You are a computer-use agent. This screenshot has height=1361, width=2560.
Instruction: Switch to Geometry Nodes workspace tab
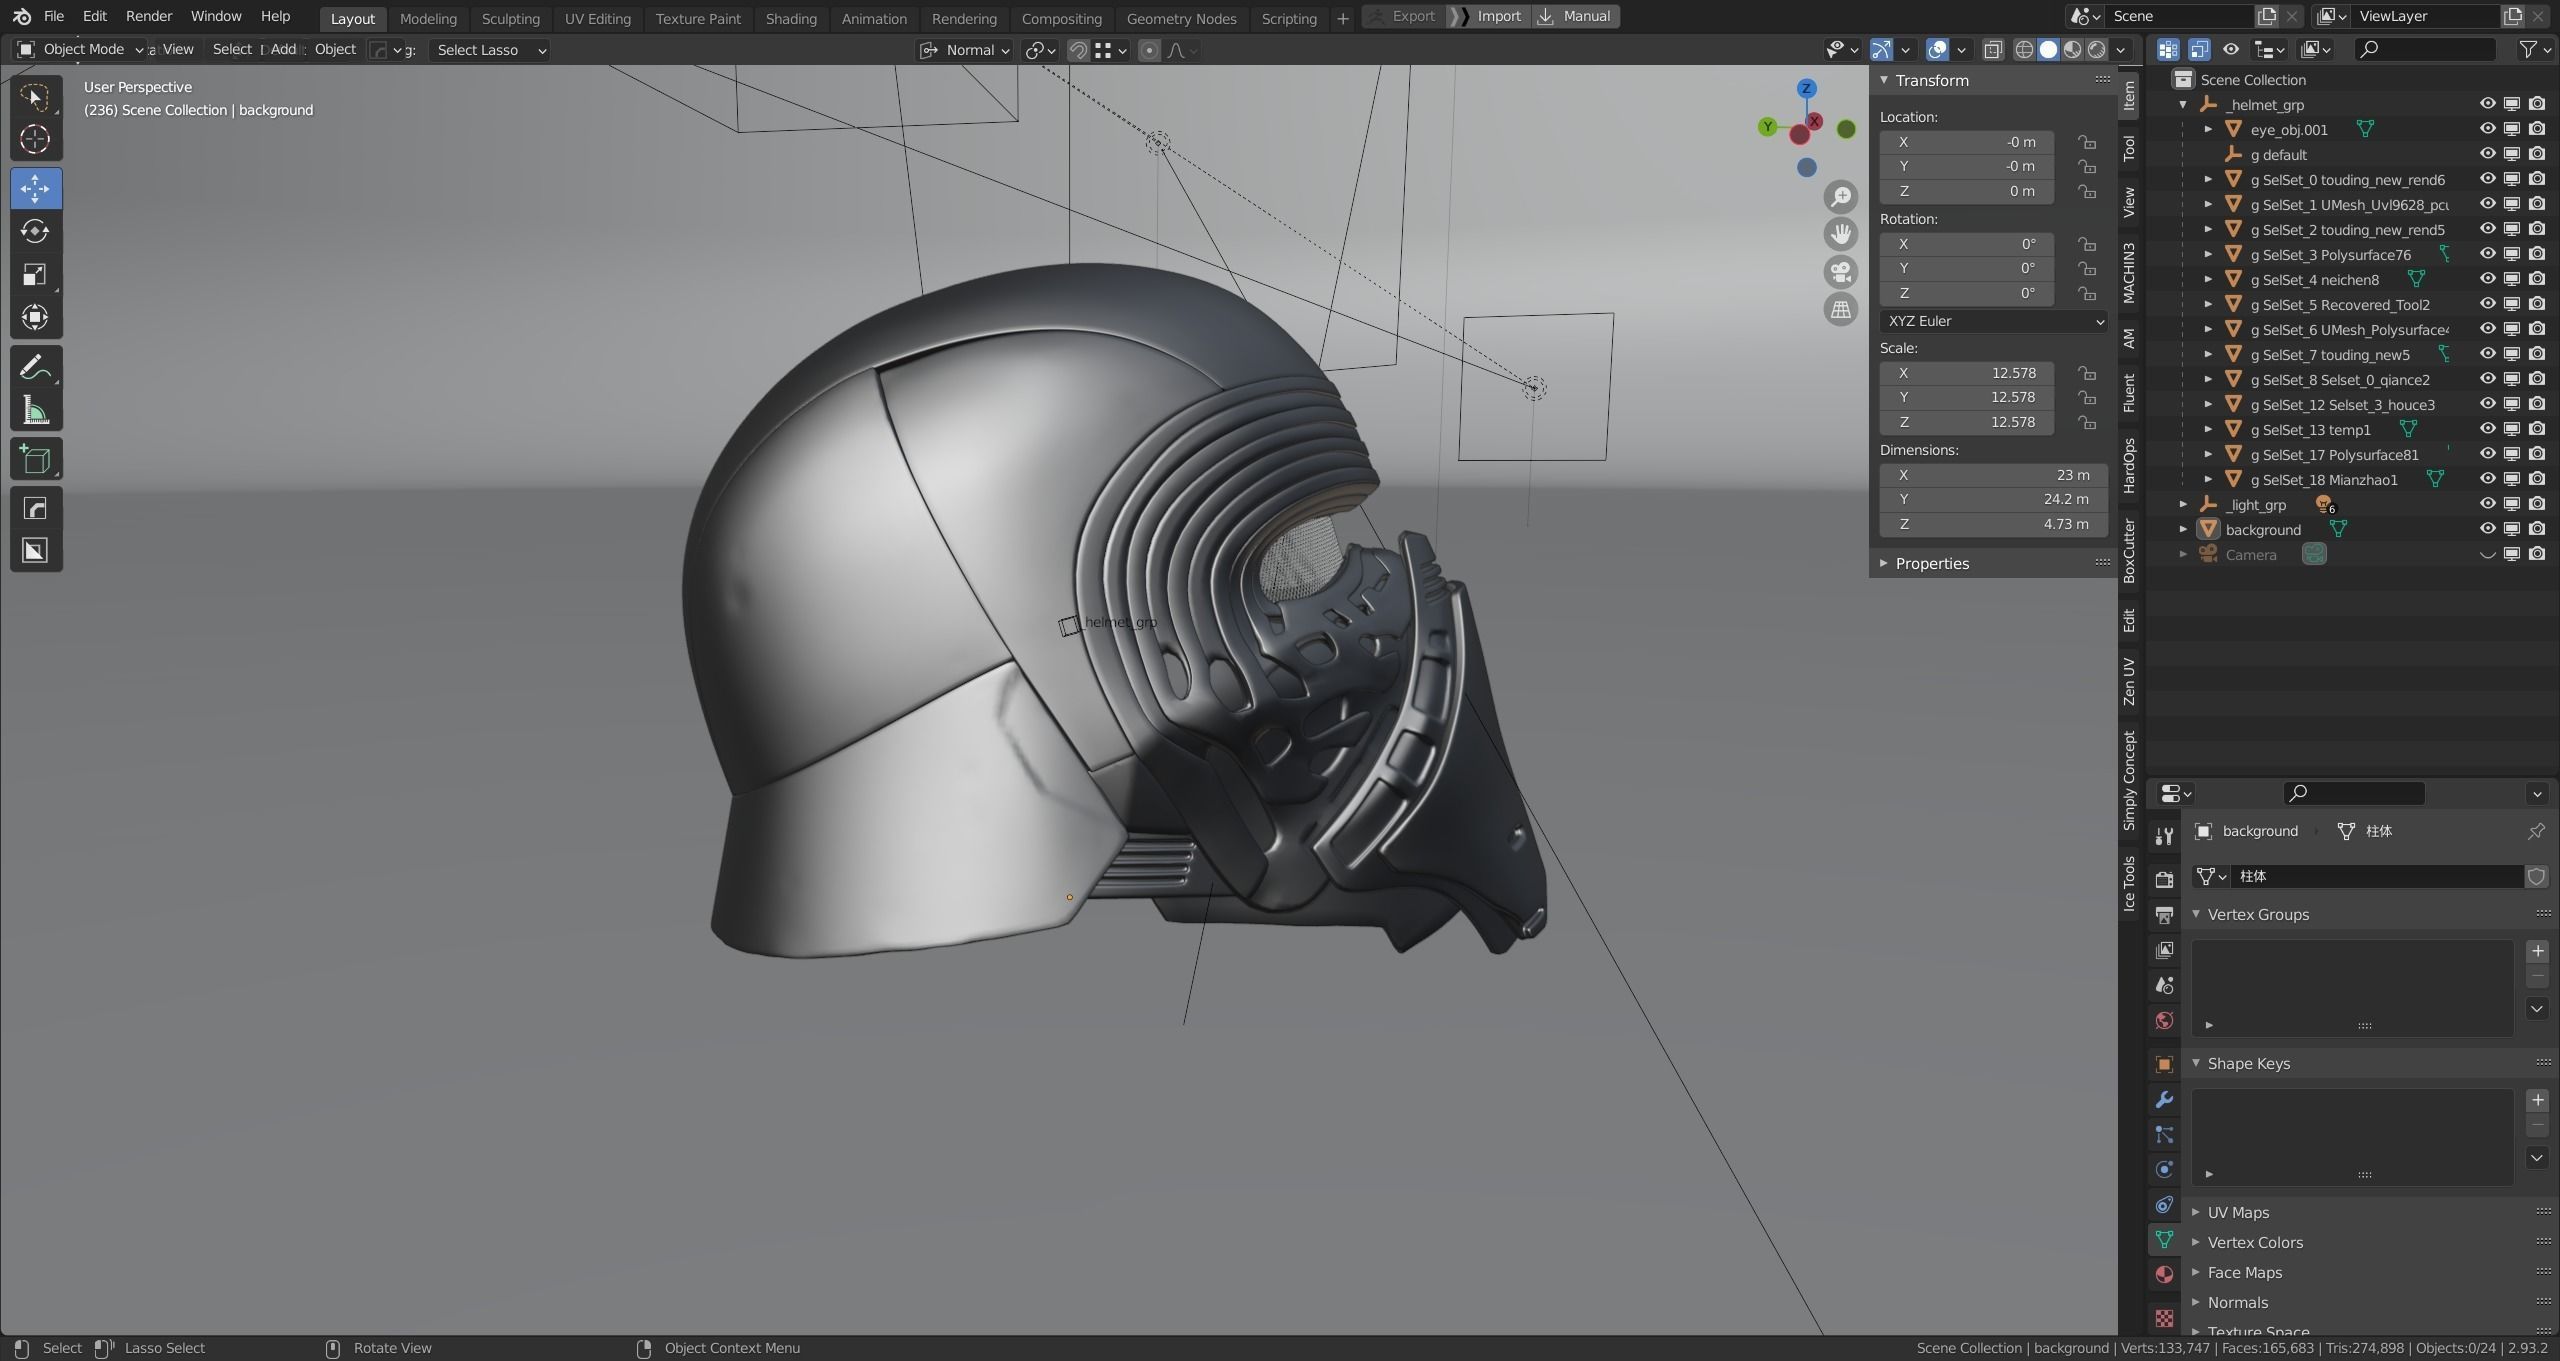click(1181, 18)
